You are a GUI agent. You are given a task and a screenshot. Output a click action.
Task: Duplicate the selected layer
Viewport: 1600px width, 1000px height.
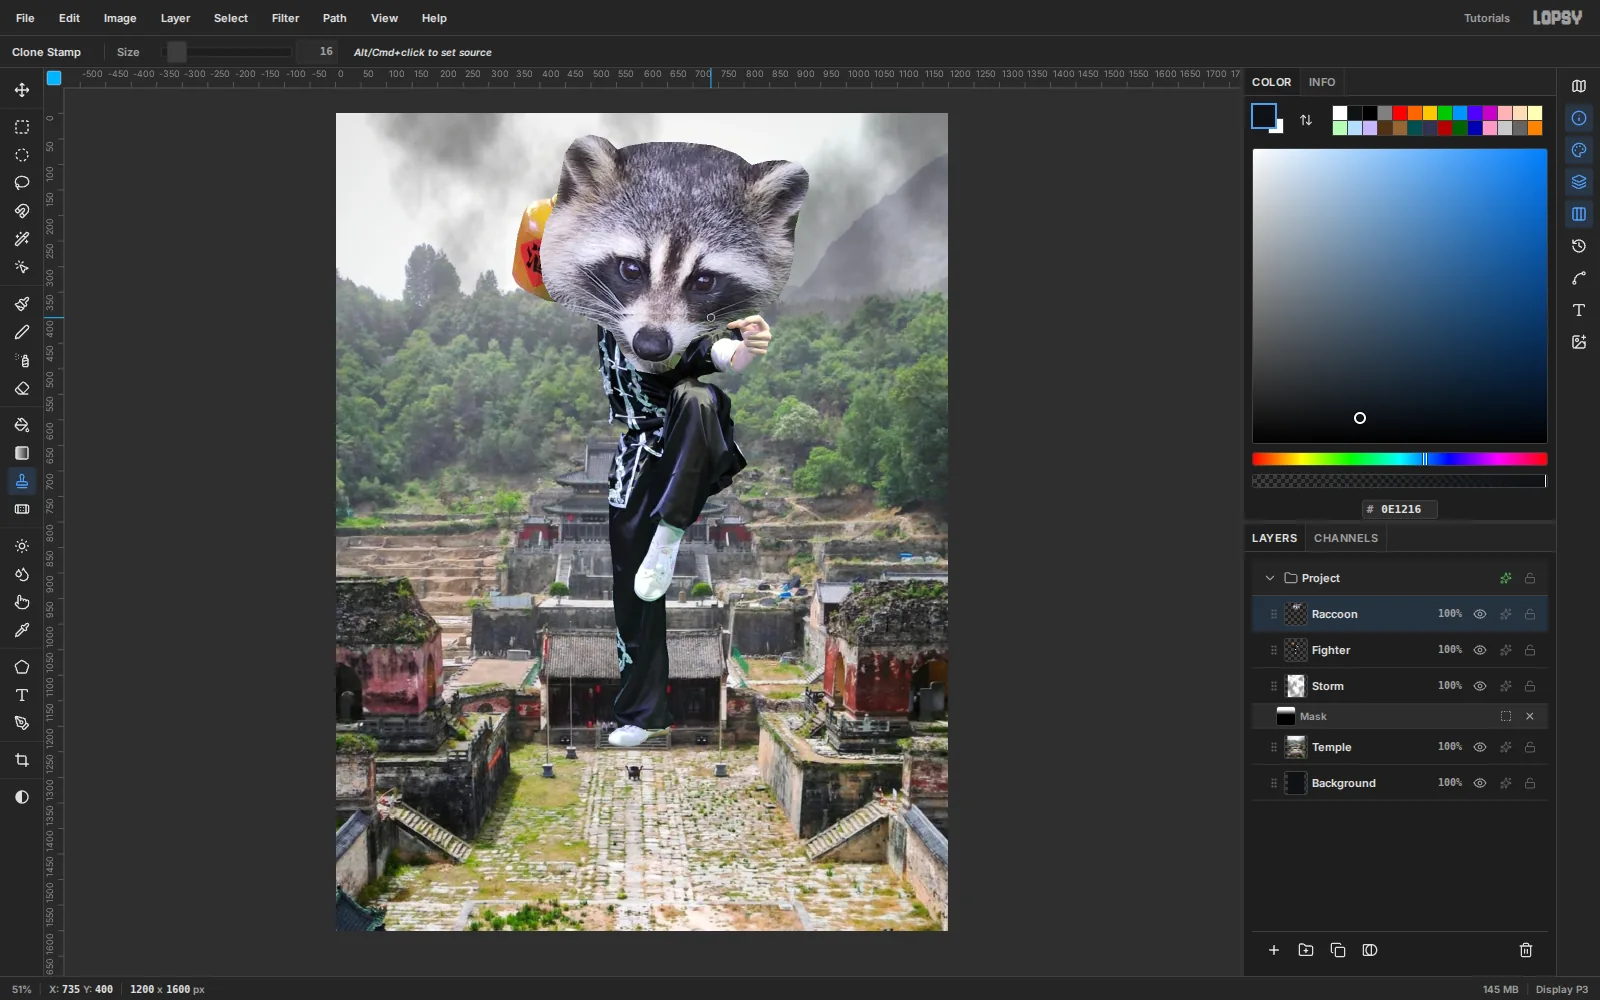point(1338,950)
